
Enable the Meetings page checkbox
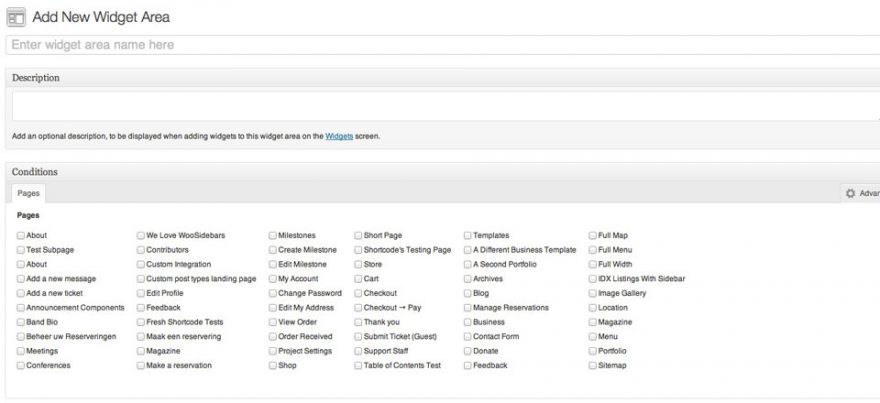click(x=21, y=351)
